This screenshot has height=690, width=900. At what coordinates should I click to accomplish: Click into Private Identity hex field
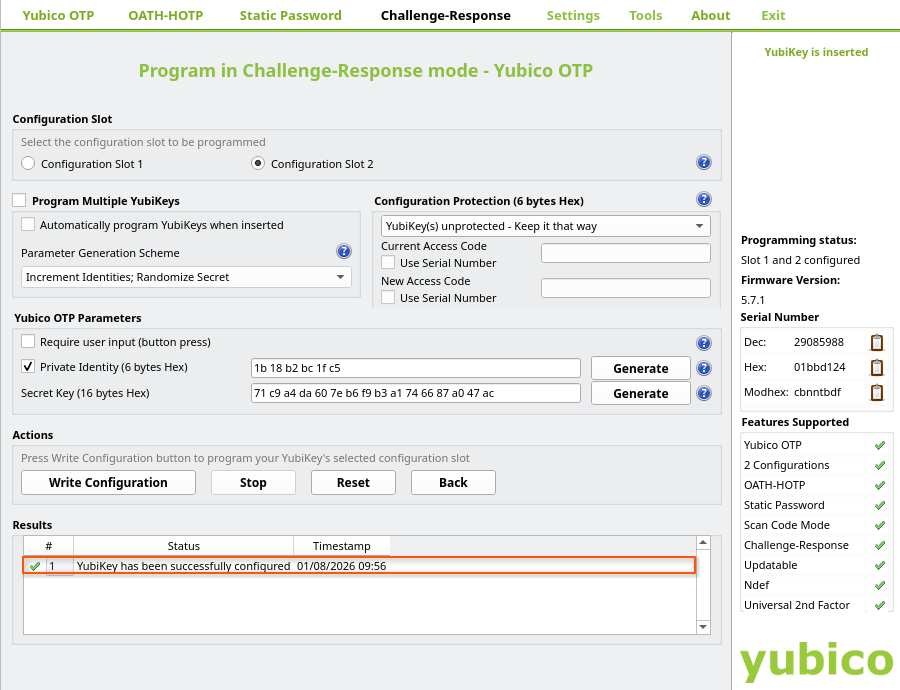[x=416, y=368]
